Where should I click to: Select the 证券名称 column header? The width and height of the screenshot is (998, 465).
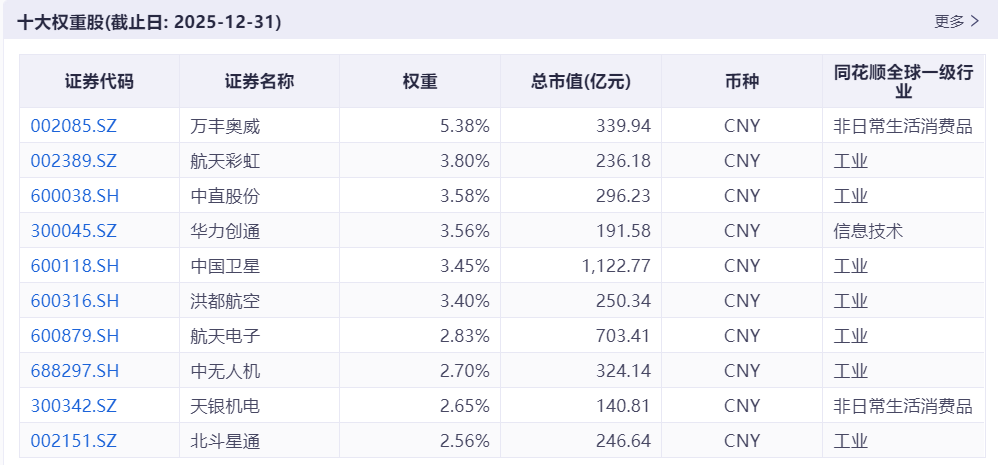[259, 82]
